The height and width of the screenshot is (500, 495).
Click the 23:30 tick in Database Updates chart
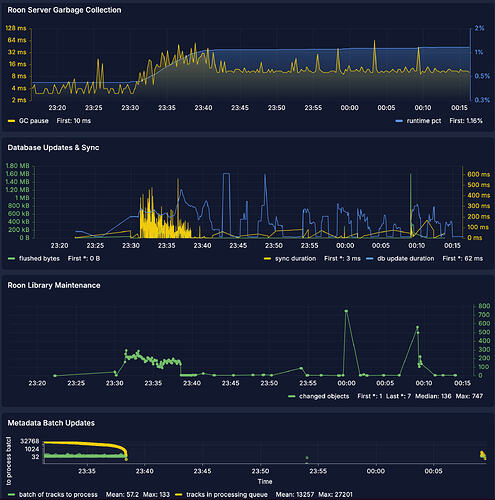point(131,245)
